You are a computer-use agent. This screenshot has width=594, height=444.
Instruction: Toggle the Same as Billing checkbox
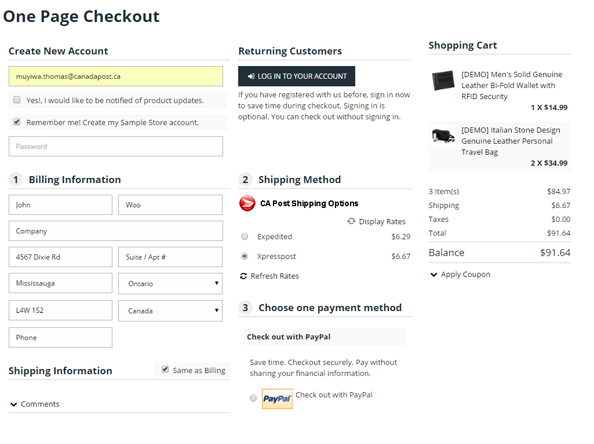165,369
